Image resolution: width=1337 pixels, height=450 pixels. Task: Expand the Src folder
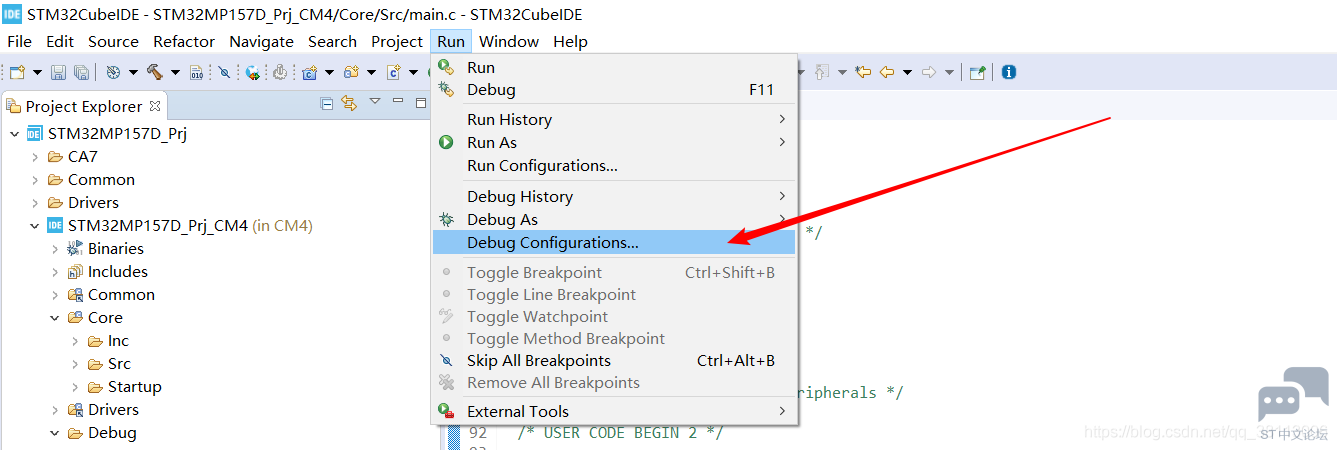tap(75, 364)
